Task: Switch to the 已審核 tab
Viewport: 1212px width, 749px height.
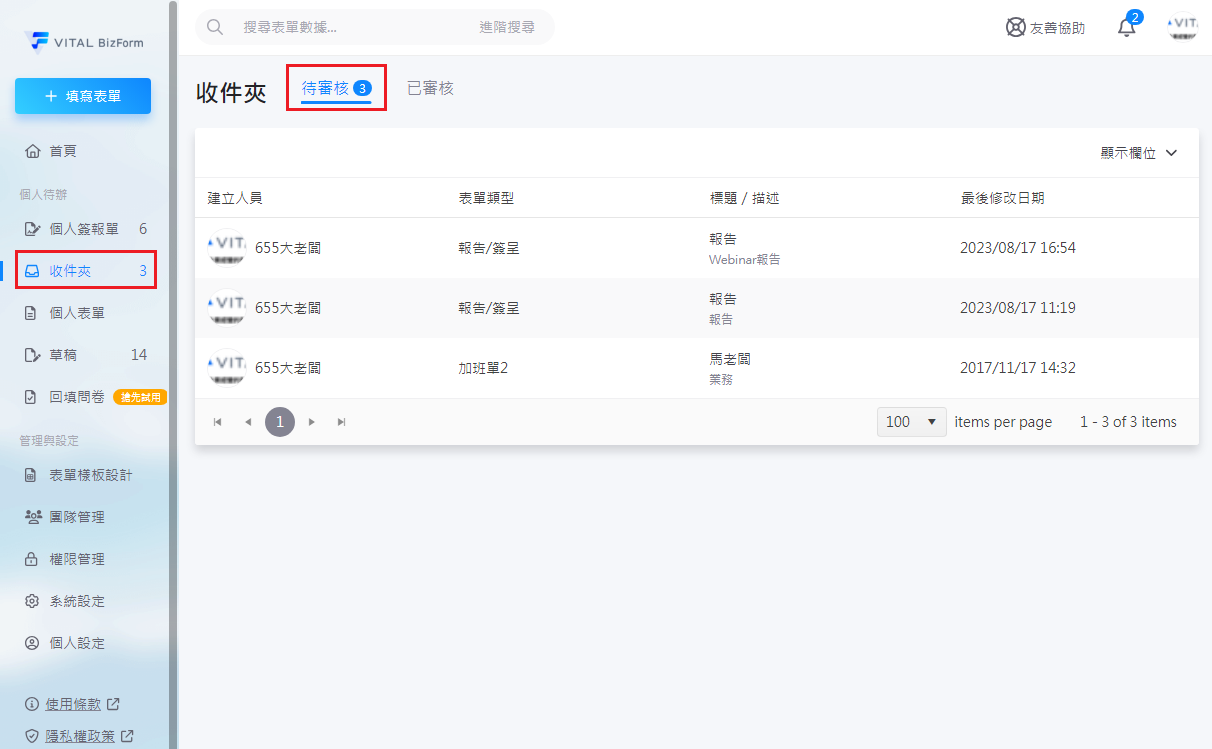Action: (x=430, y=88)
